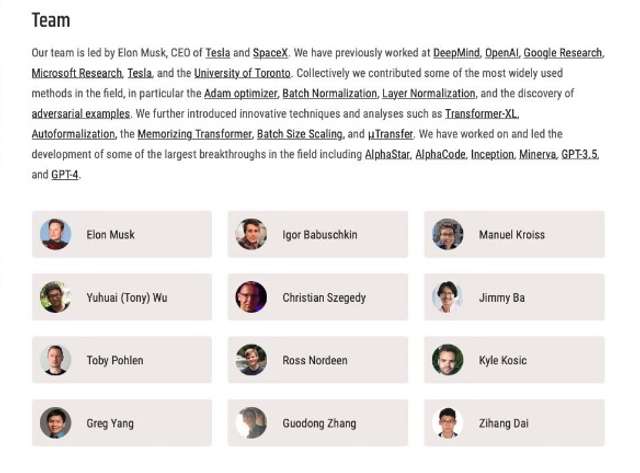This screenshot has width=640, height=473.
Task: Visit the University of Toronto link
Action: coord(243,73)
